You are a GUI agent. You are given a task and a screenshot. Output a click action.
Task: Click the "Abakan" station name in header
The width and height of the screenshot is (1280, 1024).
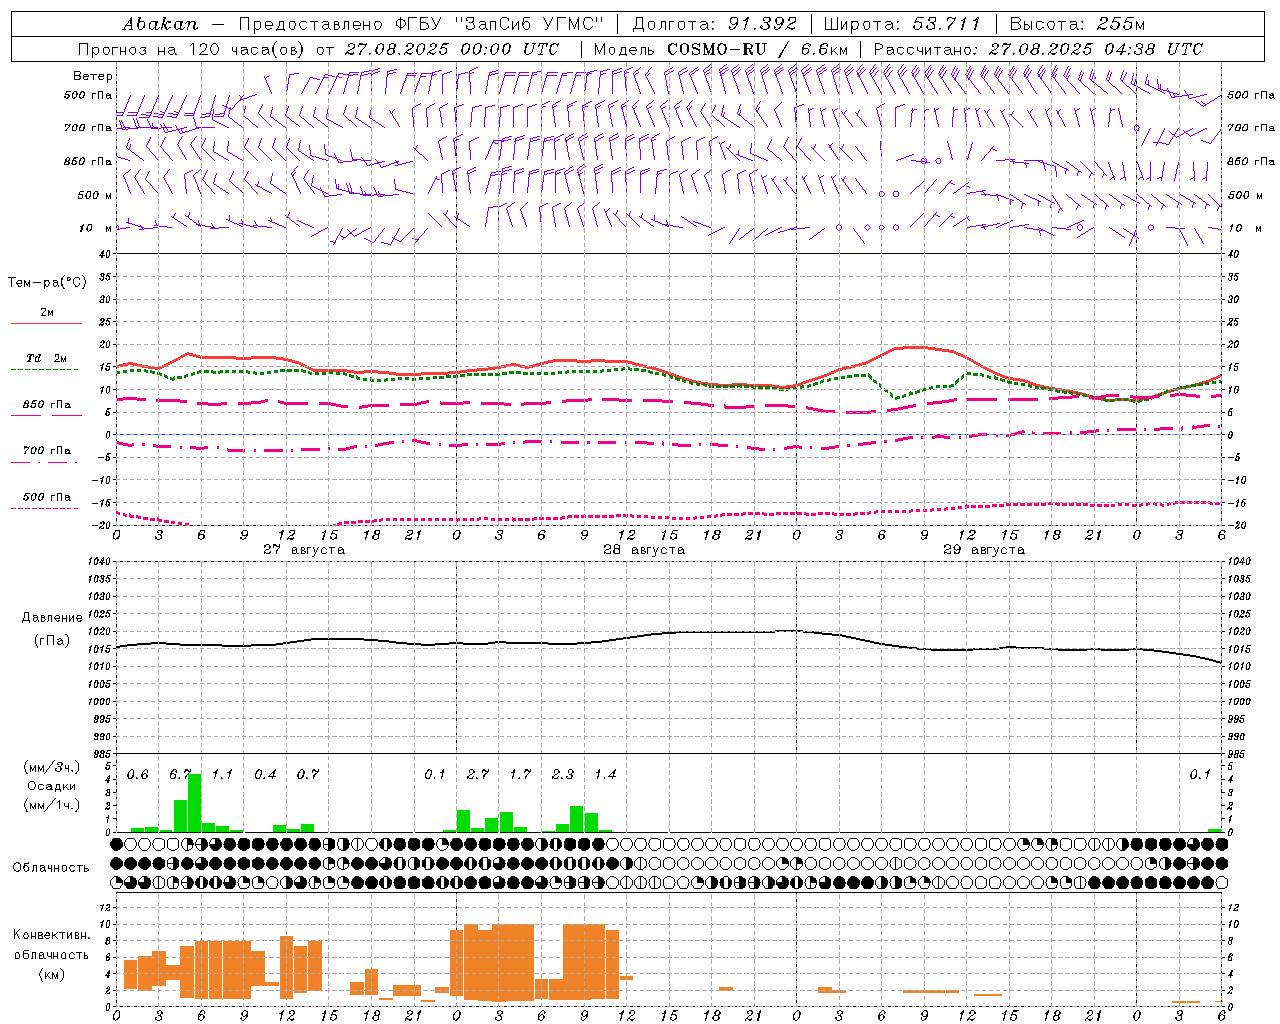click(161, 24)
